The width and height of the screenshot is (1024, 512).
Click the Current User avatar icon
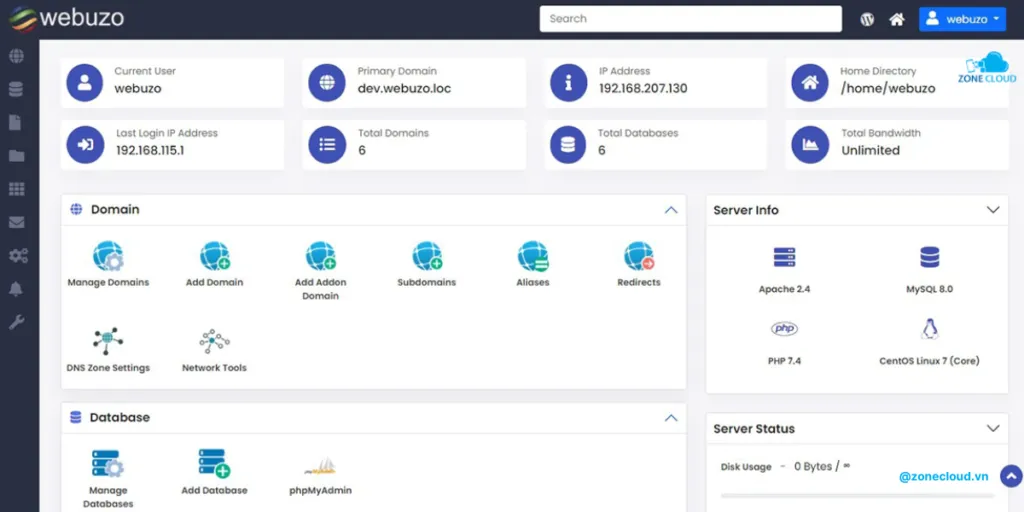coord(84,82)
